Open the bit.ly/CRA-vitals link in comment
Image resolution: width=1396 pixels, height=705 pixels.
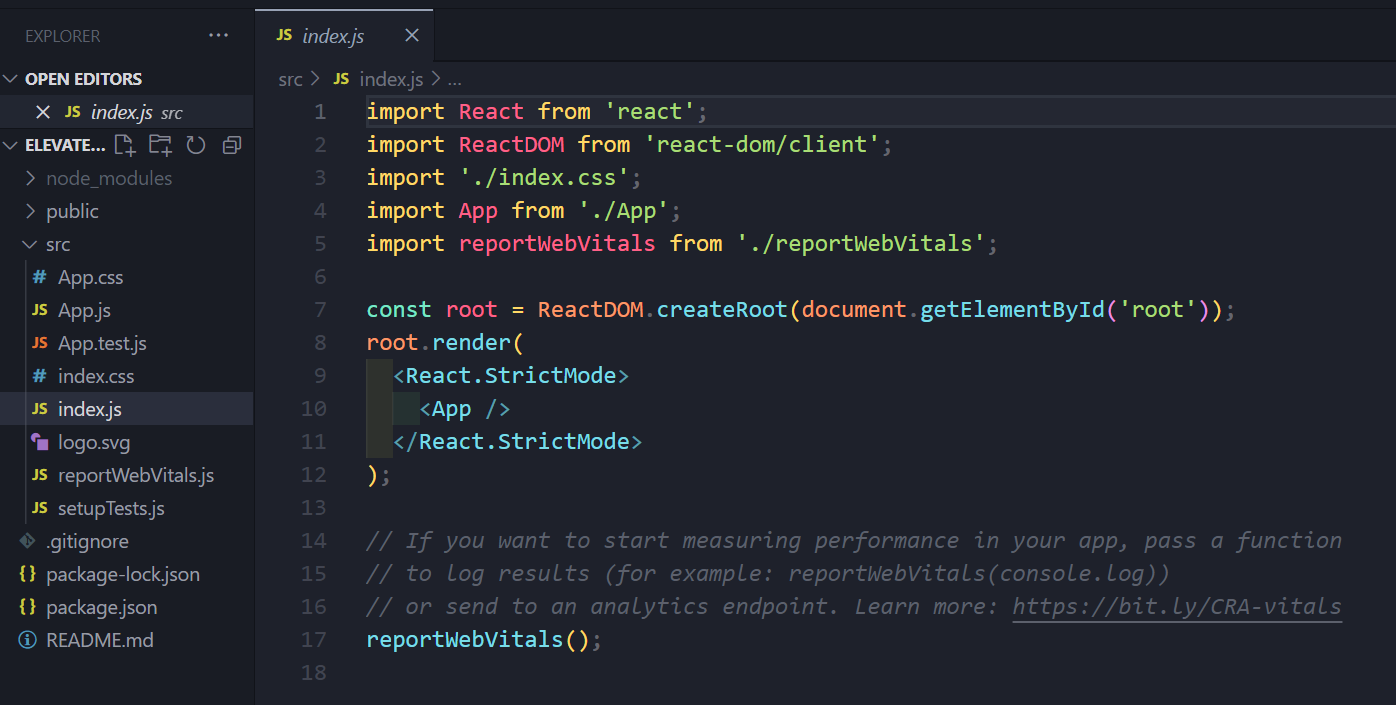[x=1176, y=606]
